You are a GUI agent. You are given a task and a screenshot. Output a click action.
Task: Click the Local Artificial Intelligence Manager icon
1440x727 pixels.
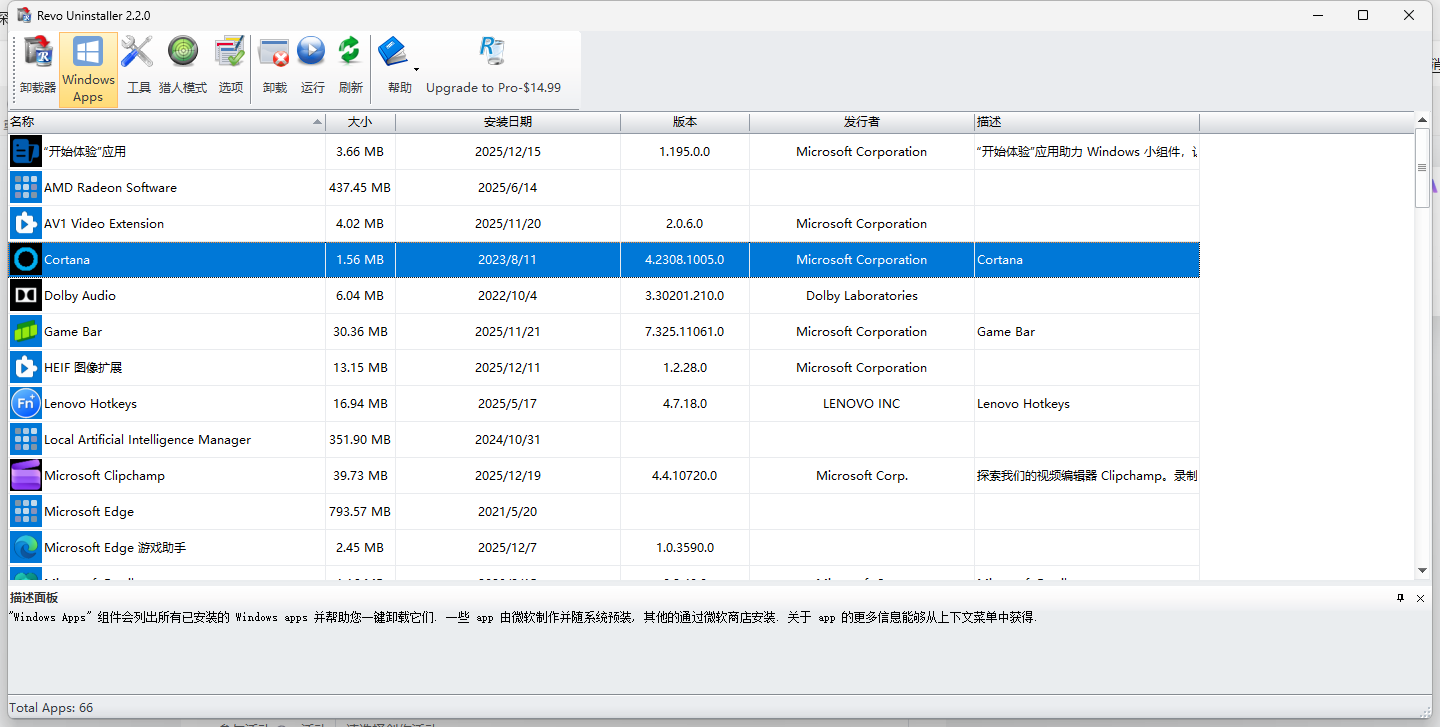pos(26,440)
